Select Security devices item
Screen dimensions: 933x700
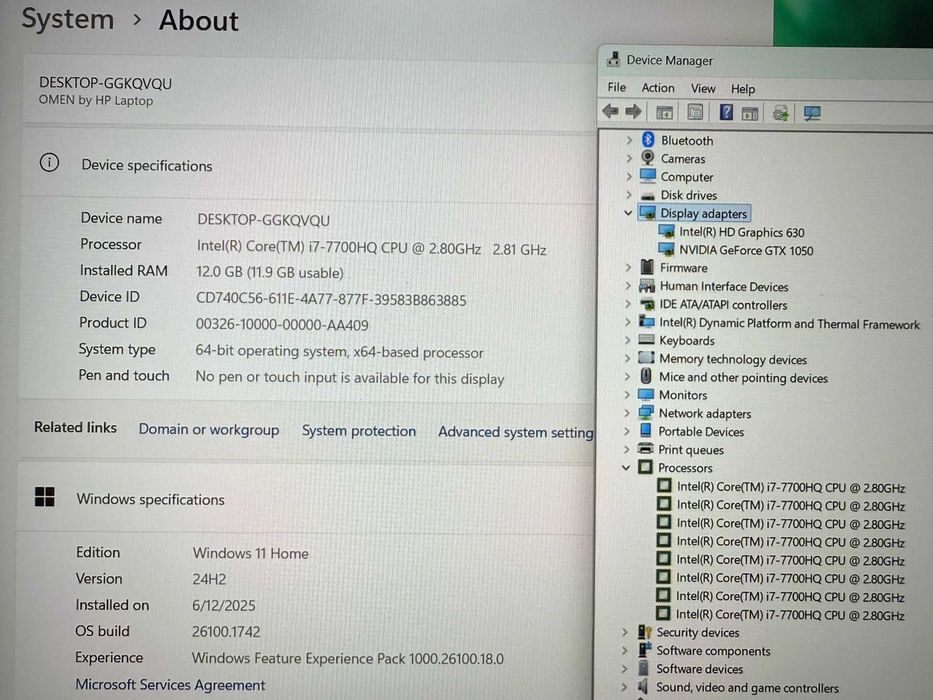pos(697,632)
